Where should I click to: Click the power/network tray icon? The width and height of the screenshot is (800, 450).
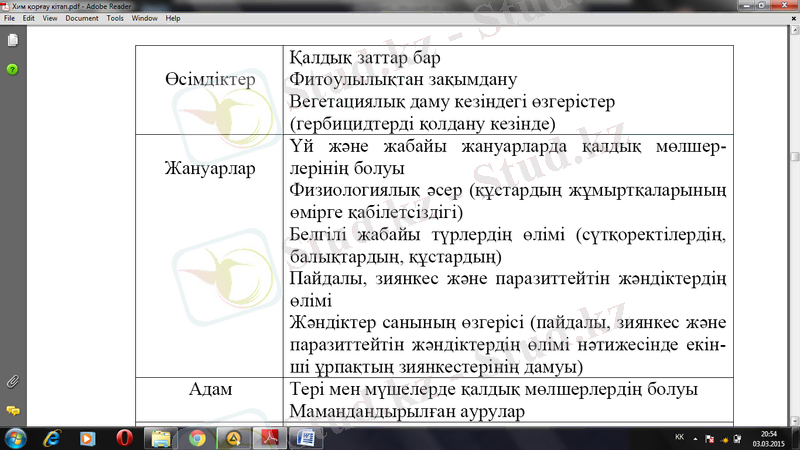737,439
